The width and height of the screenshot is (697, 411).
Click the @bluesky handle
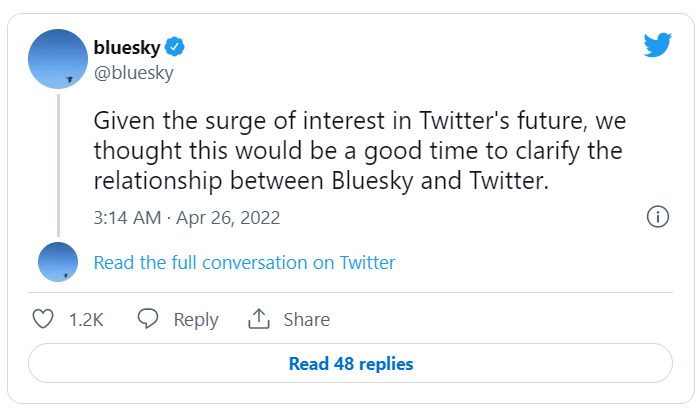tap(133, 73)
